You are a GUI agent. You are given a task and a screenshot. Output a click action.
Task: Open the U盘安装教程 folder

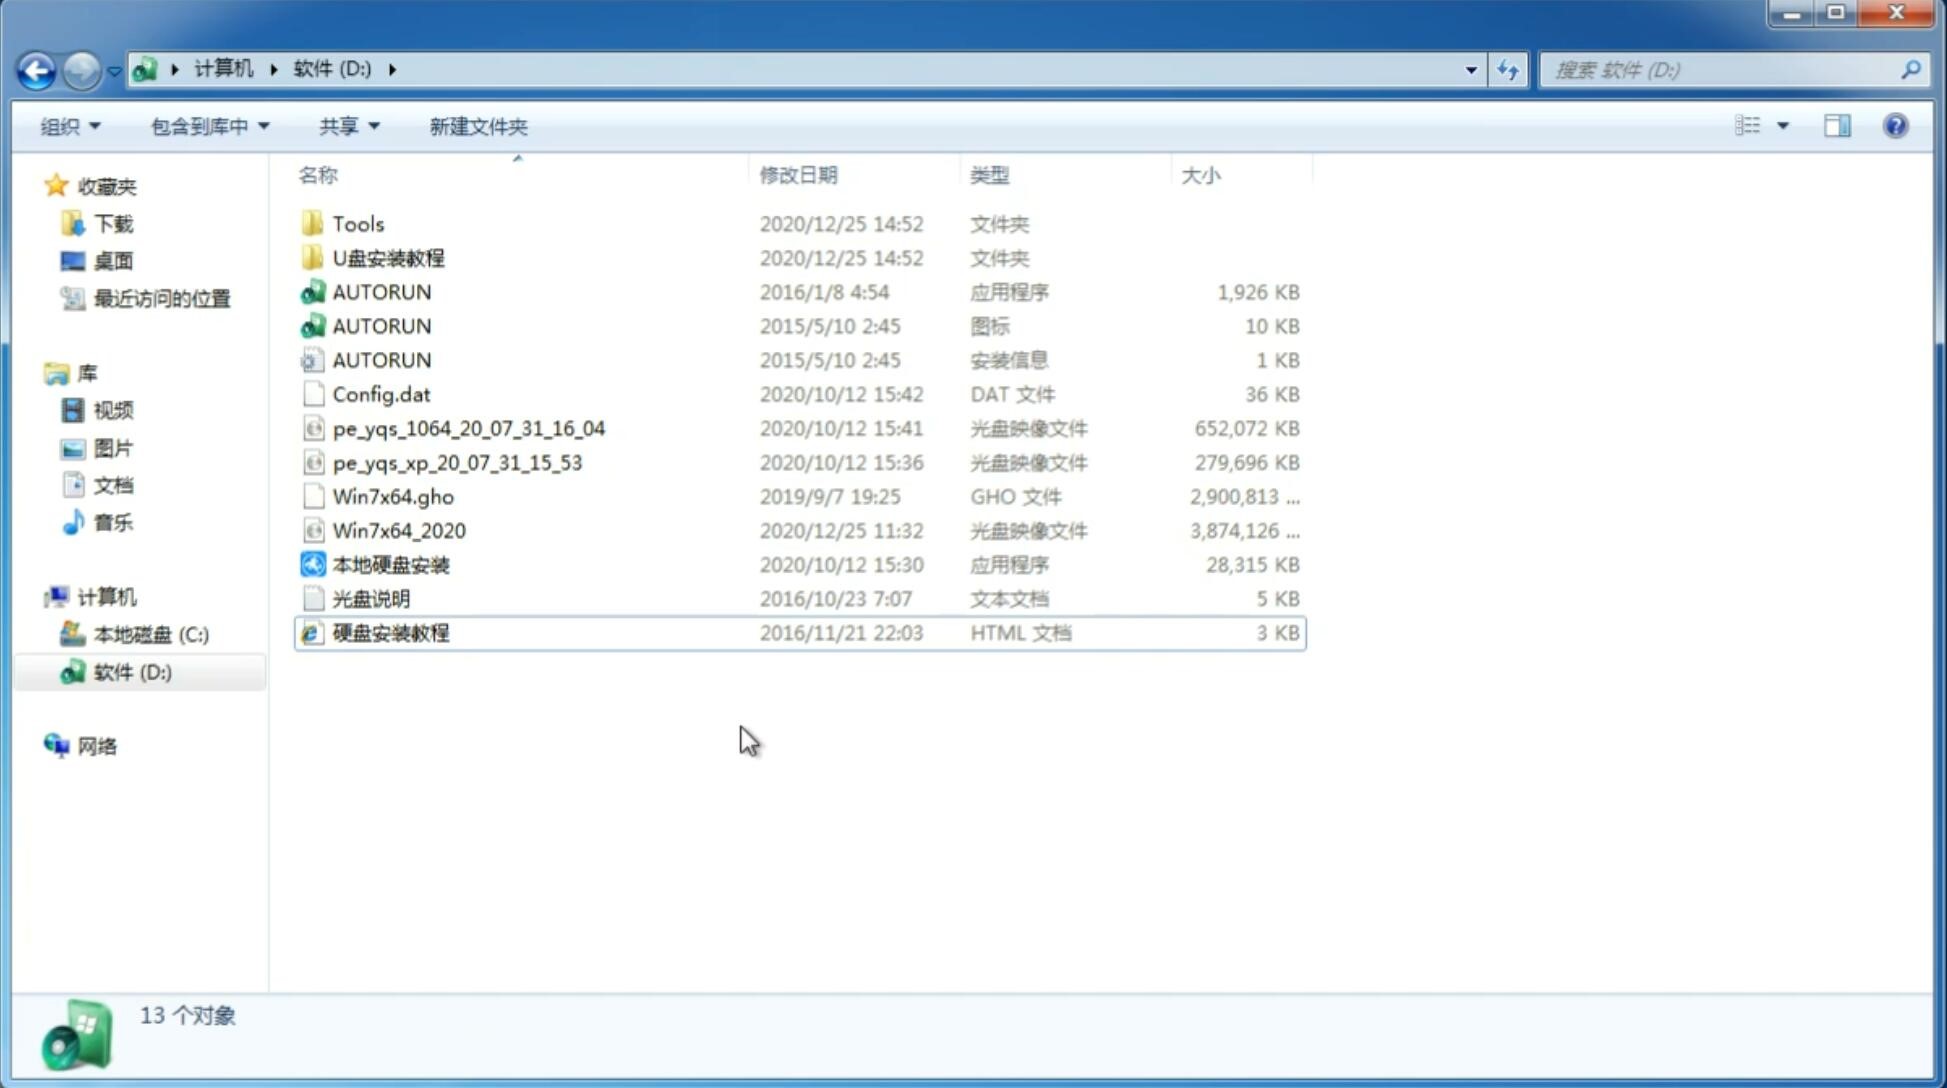coord(388,257)
